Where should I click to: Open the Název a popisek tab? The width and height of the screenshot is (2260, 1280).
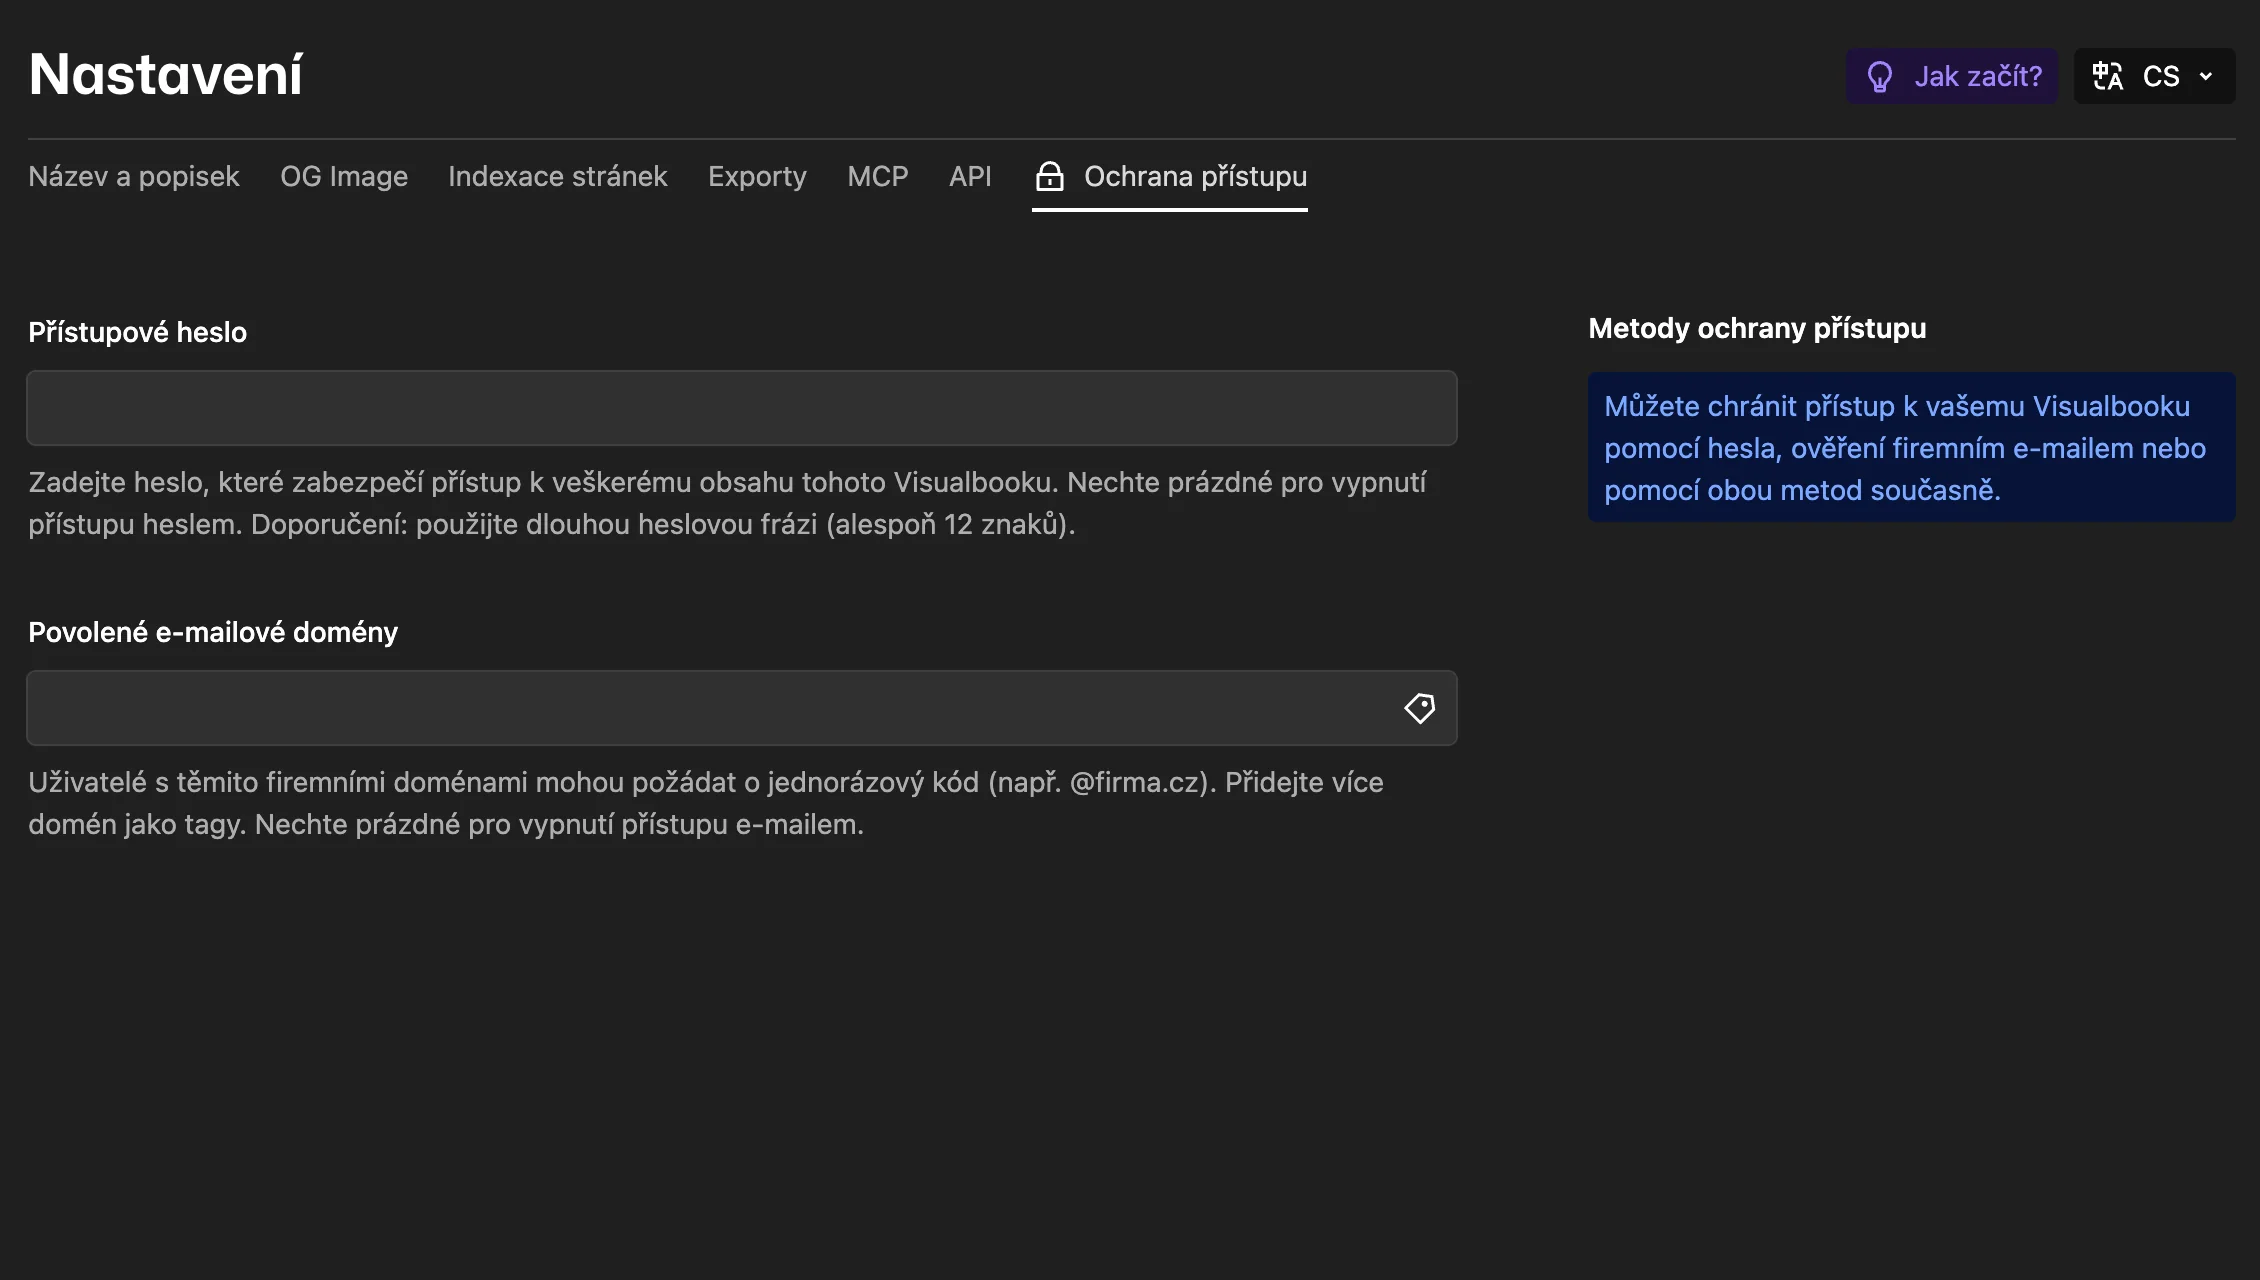click(x=134, y=176)
